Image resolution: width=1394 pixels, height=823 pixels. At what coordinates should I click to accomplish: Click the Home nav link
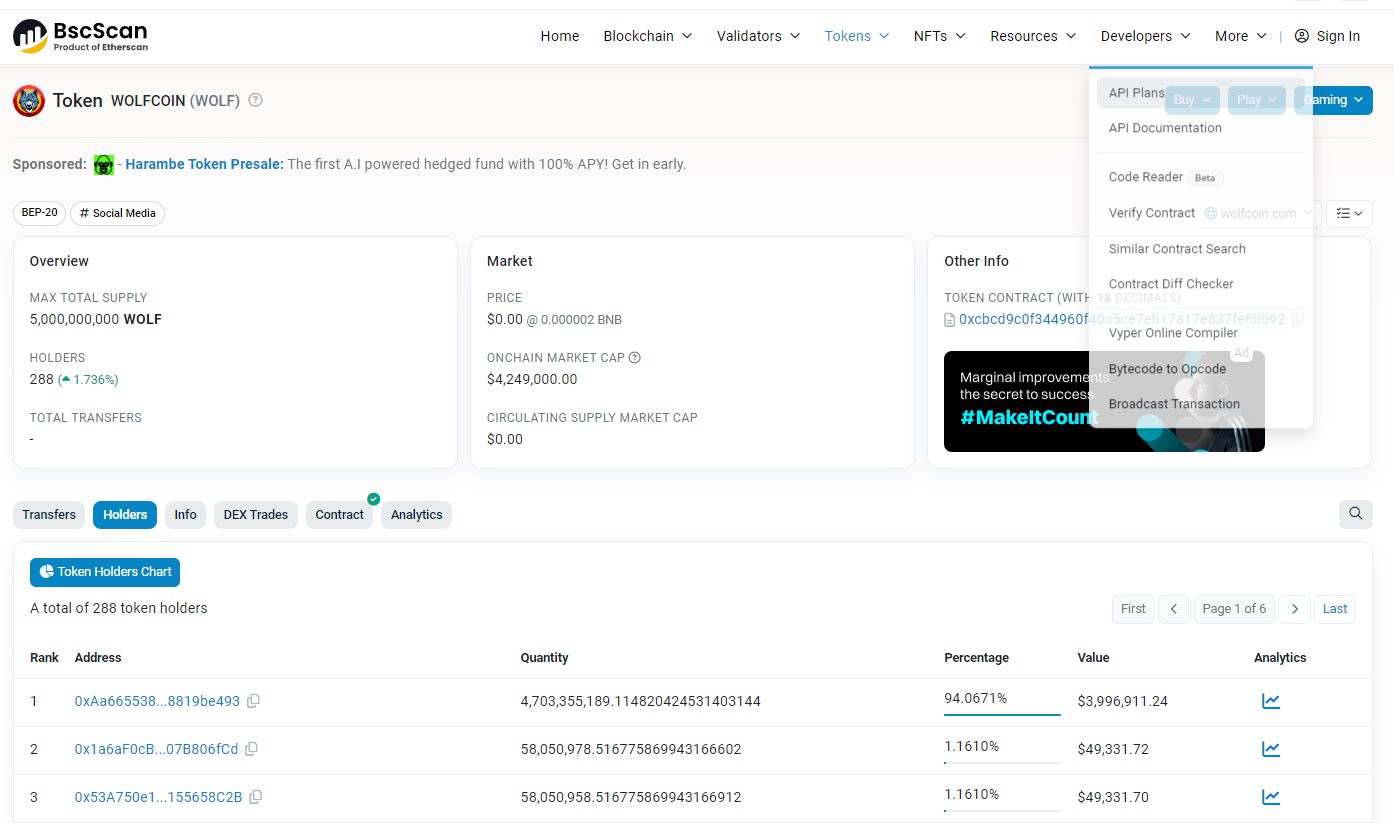point(560,36)
